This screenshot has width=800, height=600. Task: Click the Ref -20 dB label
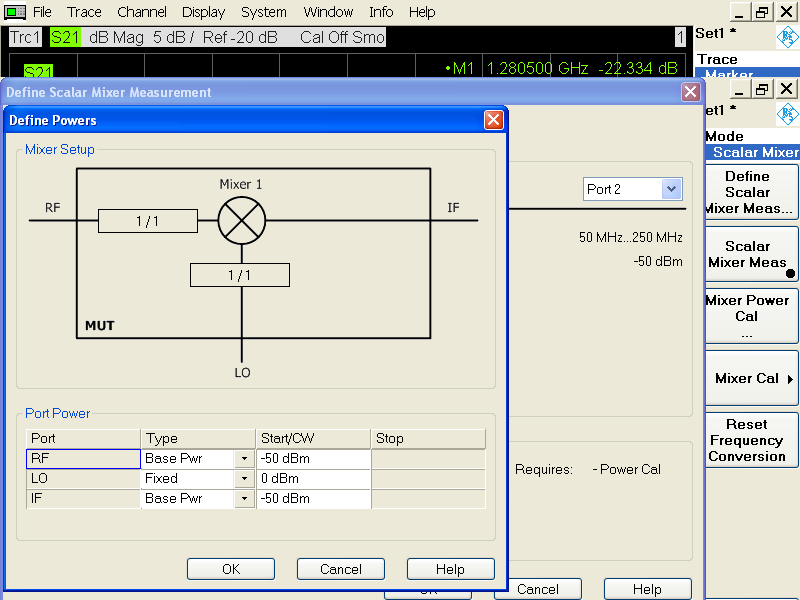(x=240, y=37)
